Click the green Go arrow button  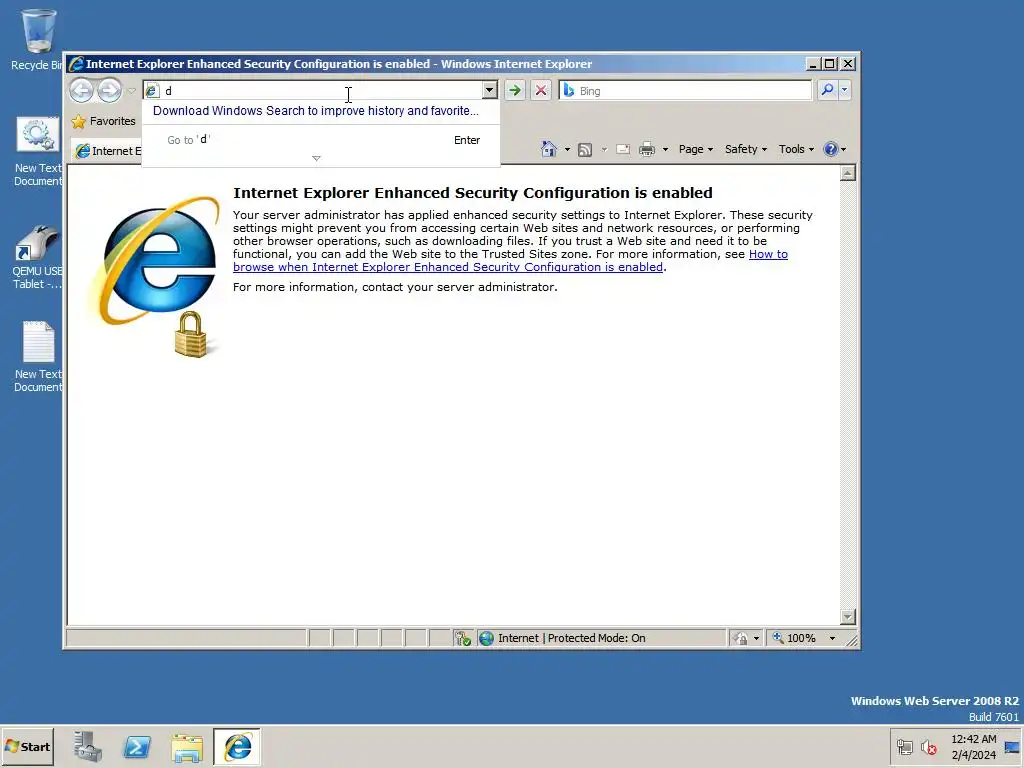coord(515,90)
